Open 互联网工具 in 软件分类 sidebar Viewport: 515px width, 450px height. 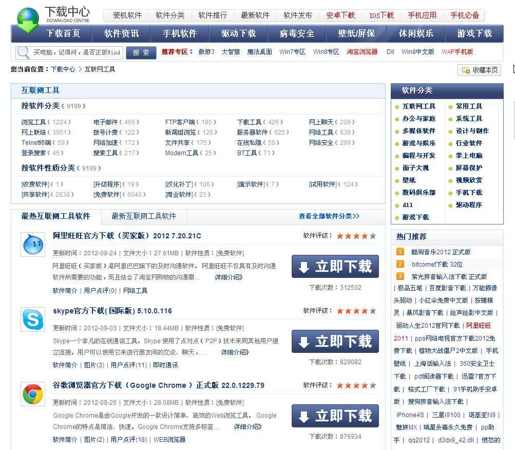coord(419,106)
